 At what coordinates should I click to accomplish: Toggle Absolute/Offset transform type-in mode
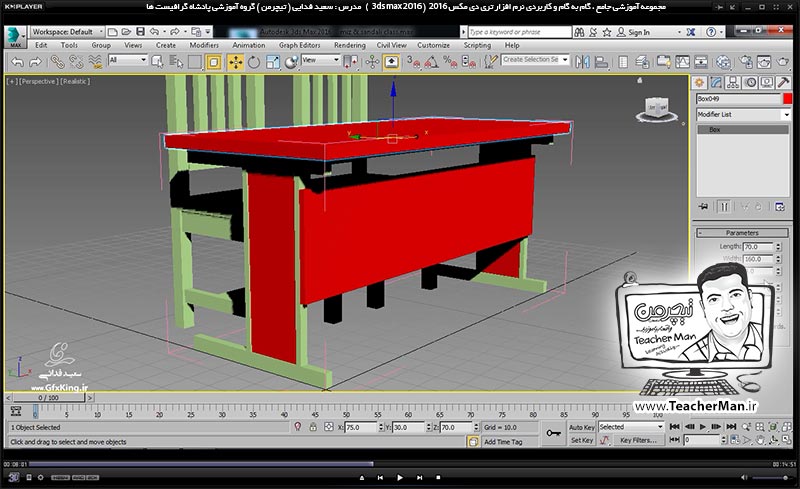[329, 427]
